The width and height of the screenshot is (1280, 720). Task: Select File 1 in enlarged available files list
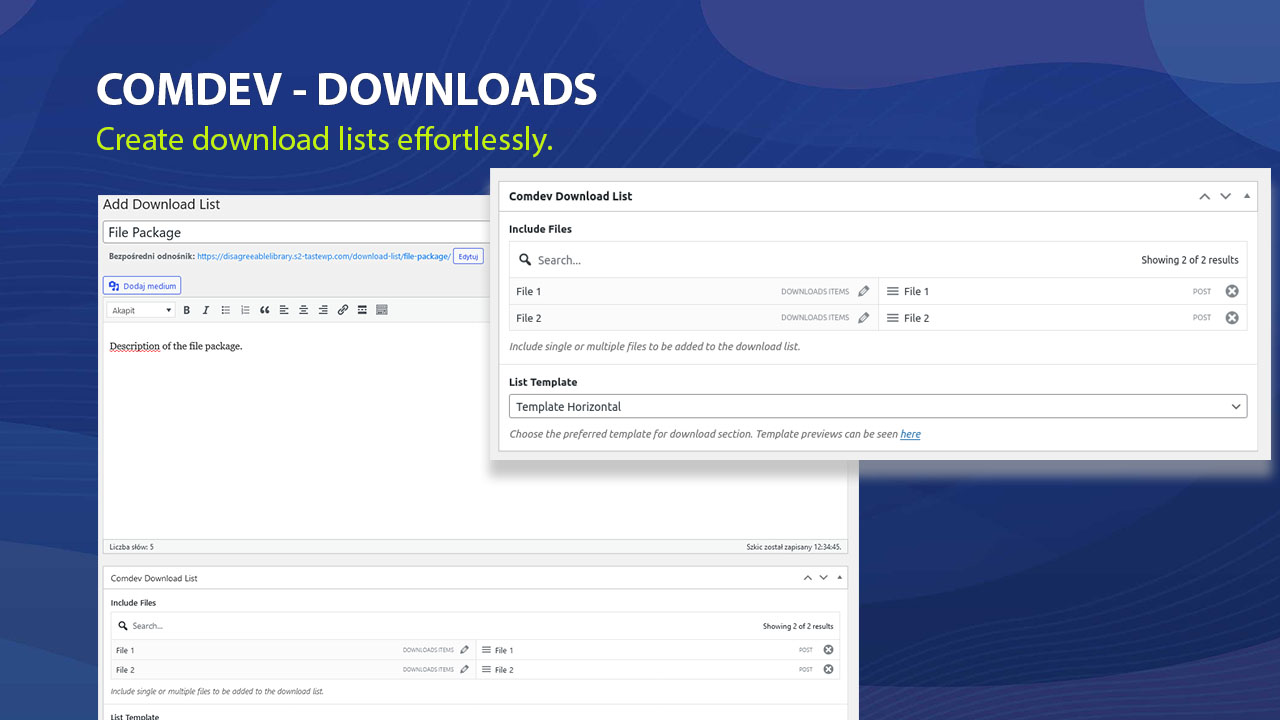click(x=694, y=291)
